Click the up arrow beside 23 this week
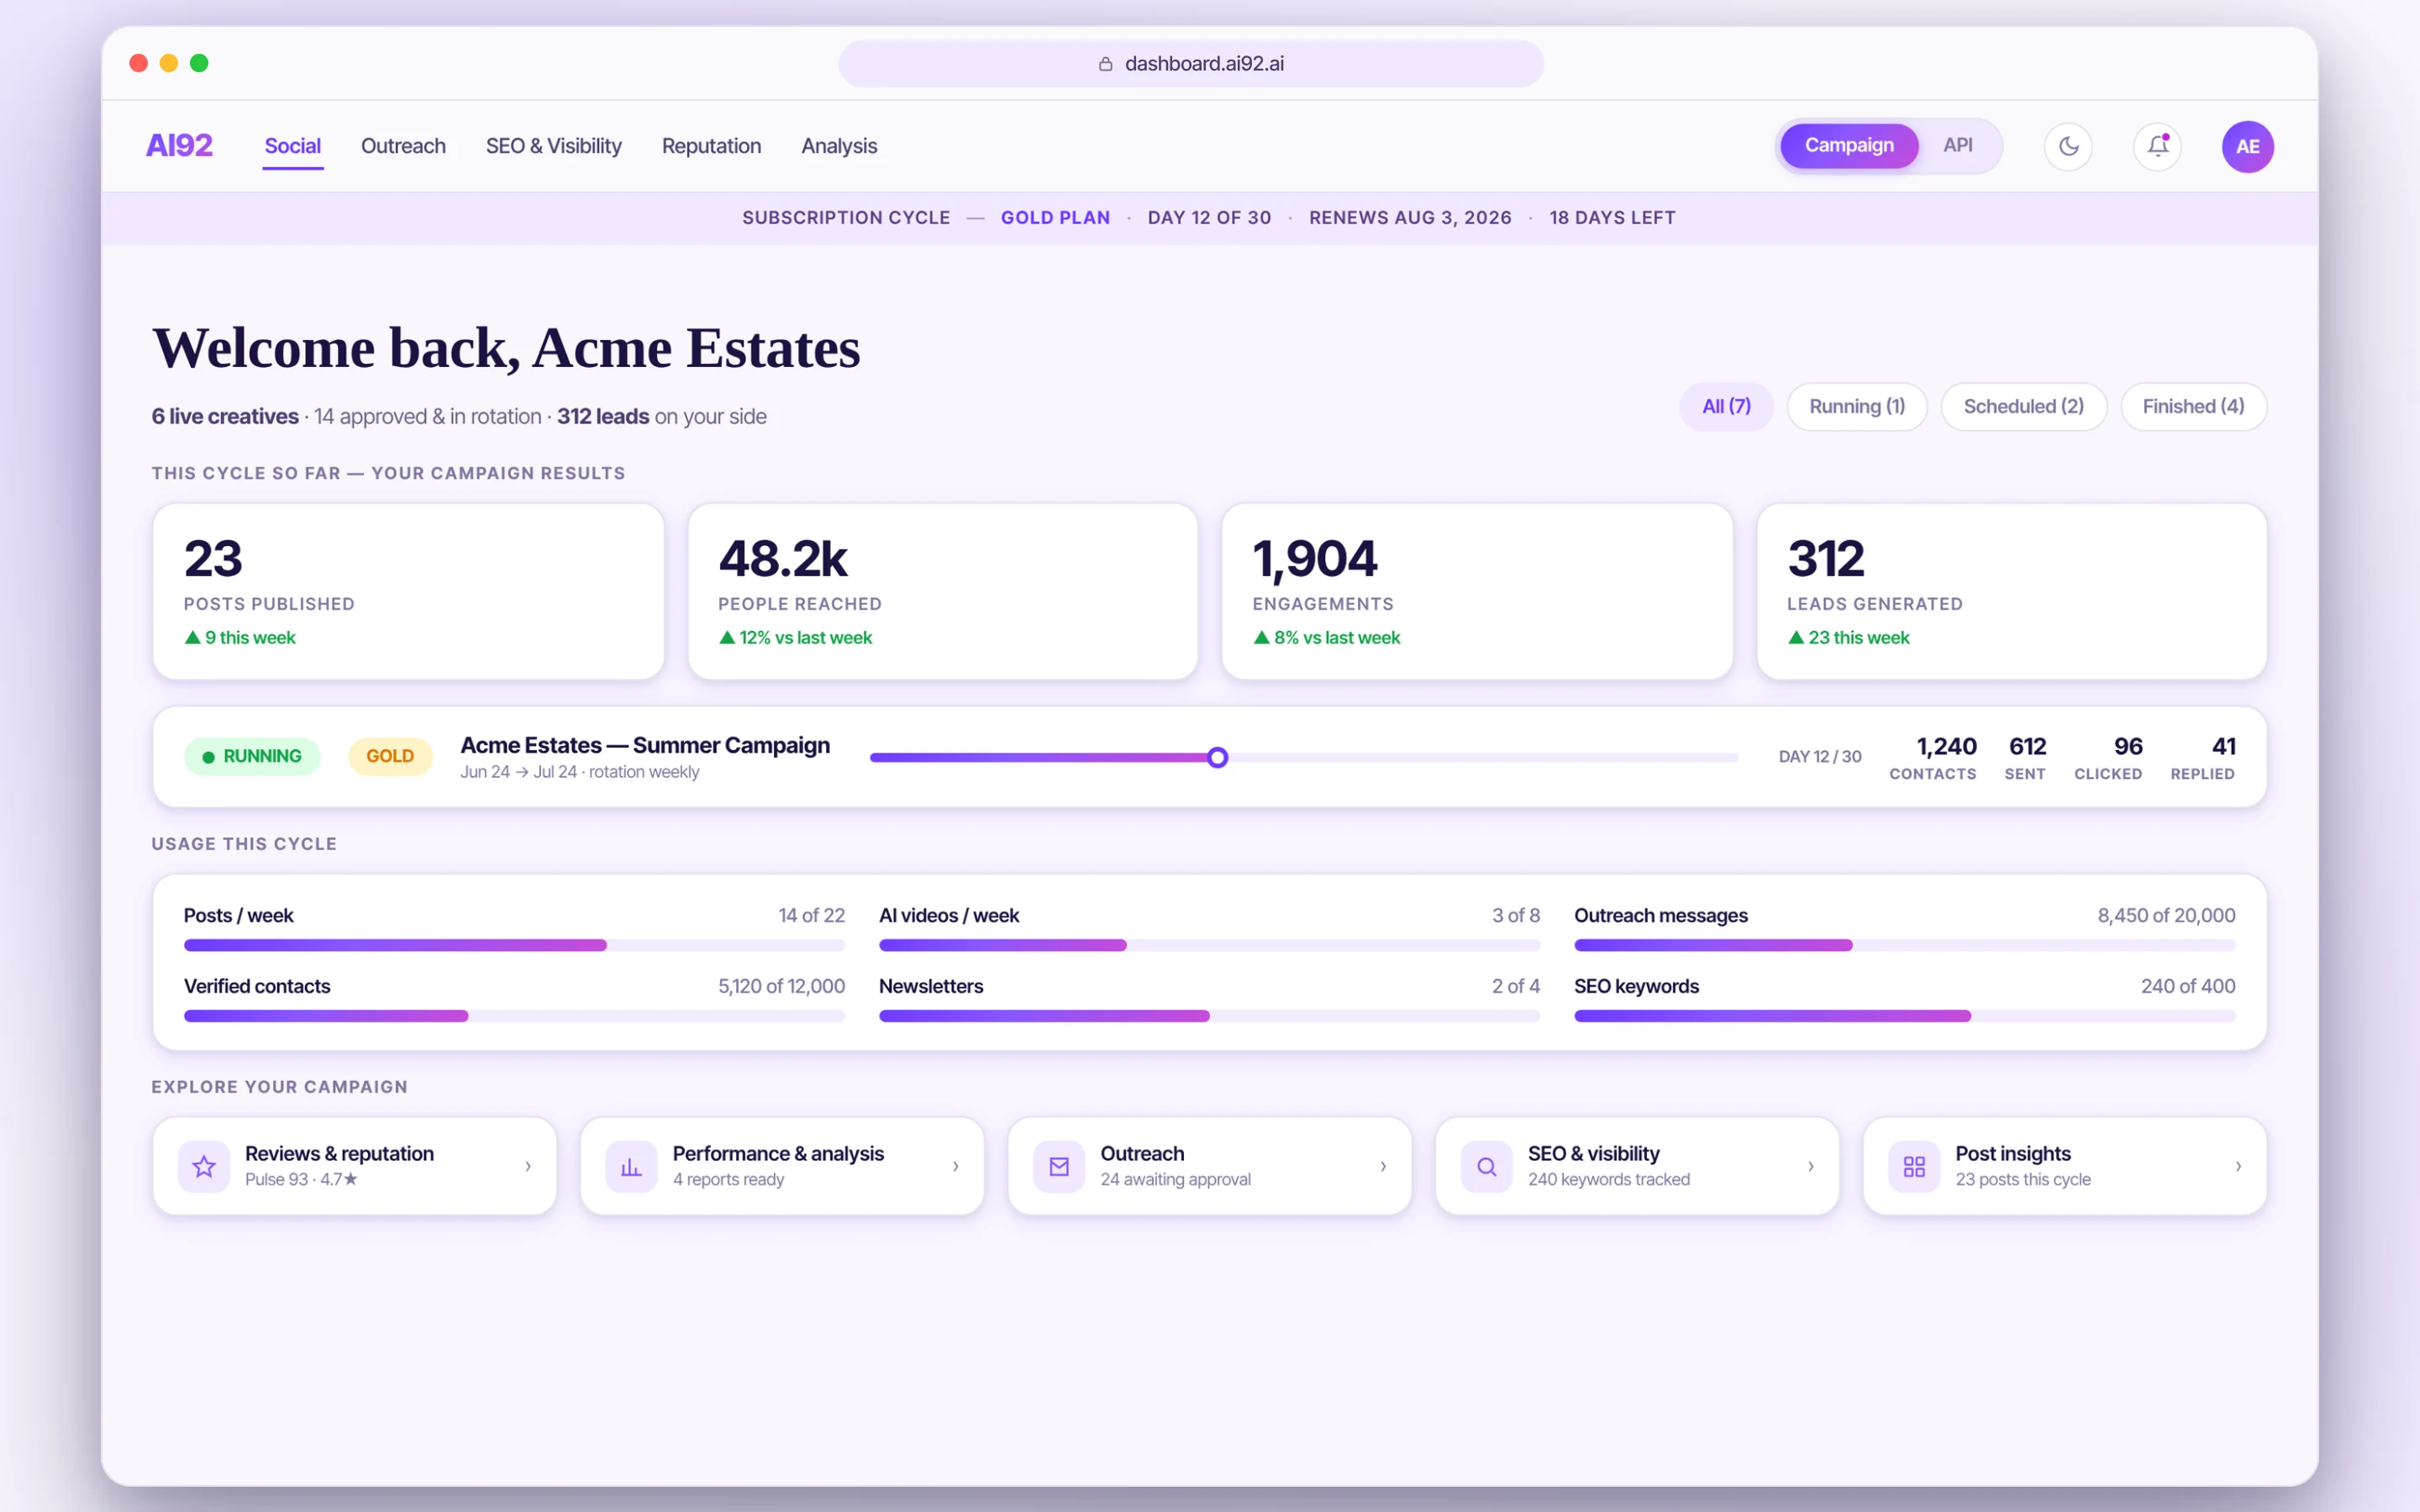 coord(1796,637)
